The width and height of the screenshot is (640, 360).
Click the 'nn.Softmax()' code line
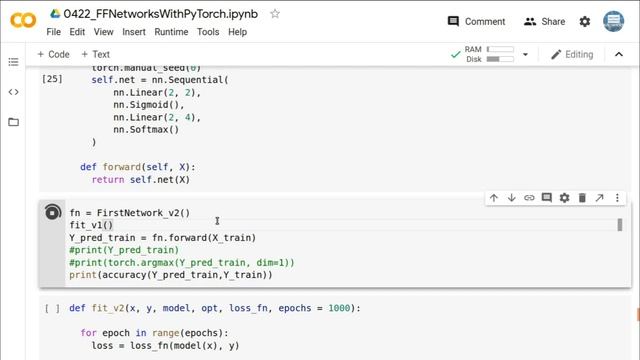pyautogui.click(x=146, y=129)
